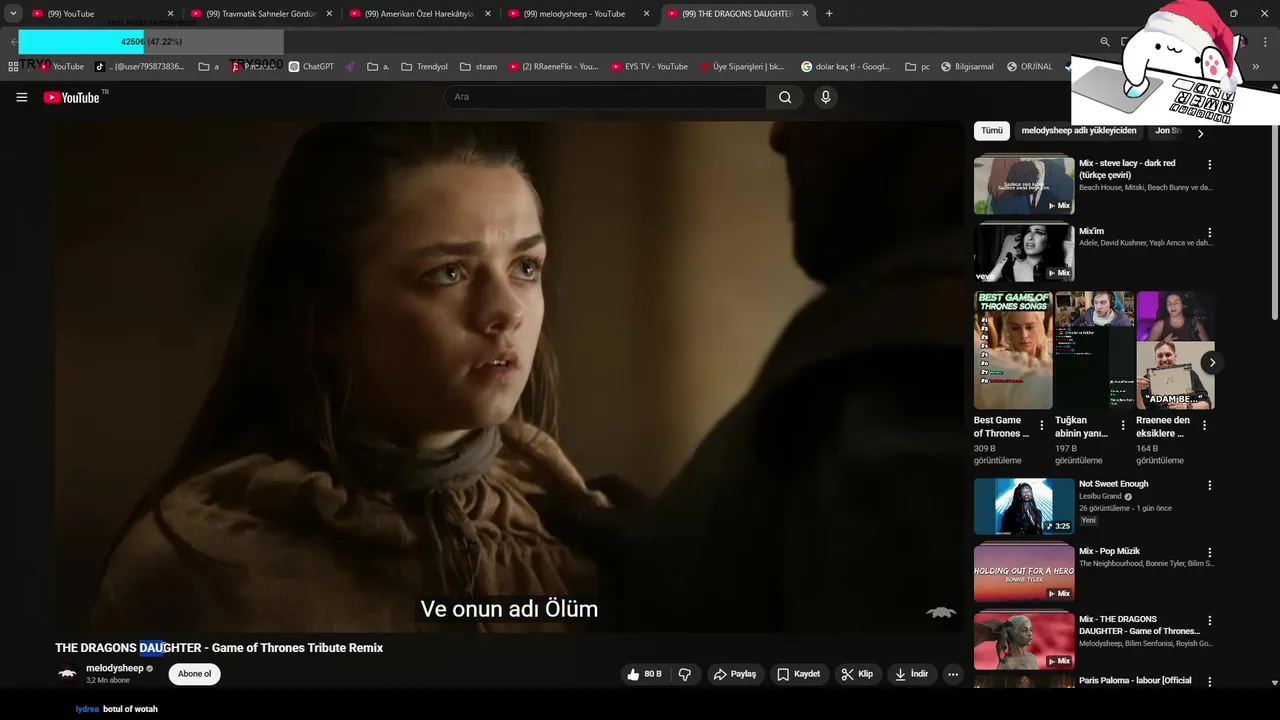Open options for 'Mix - steve lacy - dark red'

(x=1209, y=164)
